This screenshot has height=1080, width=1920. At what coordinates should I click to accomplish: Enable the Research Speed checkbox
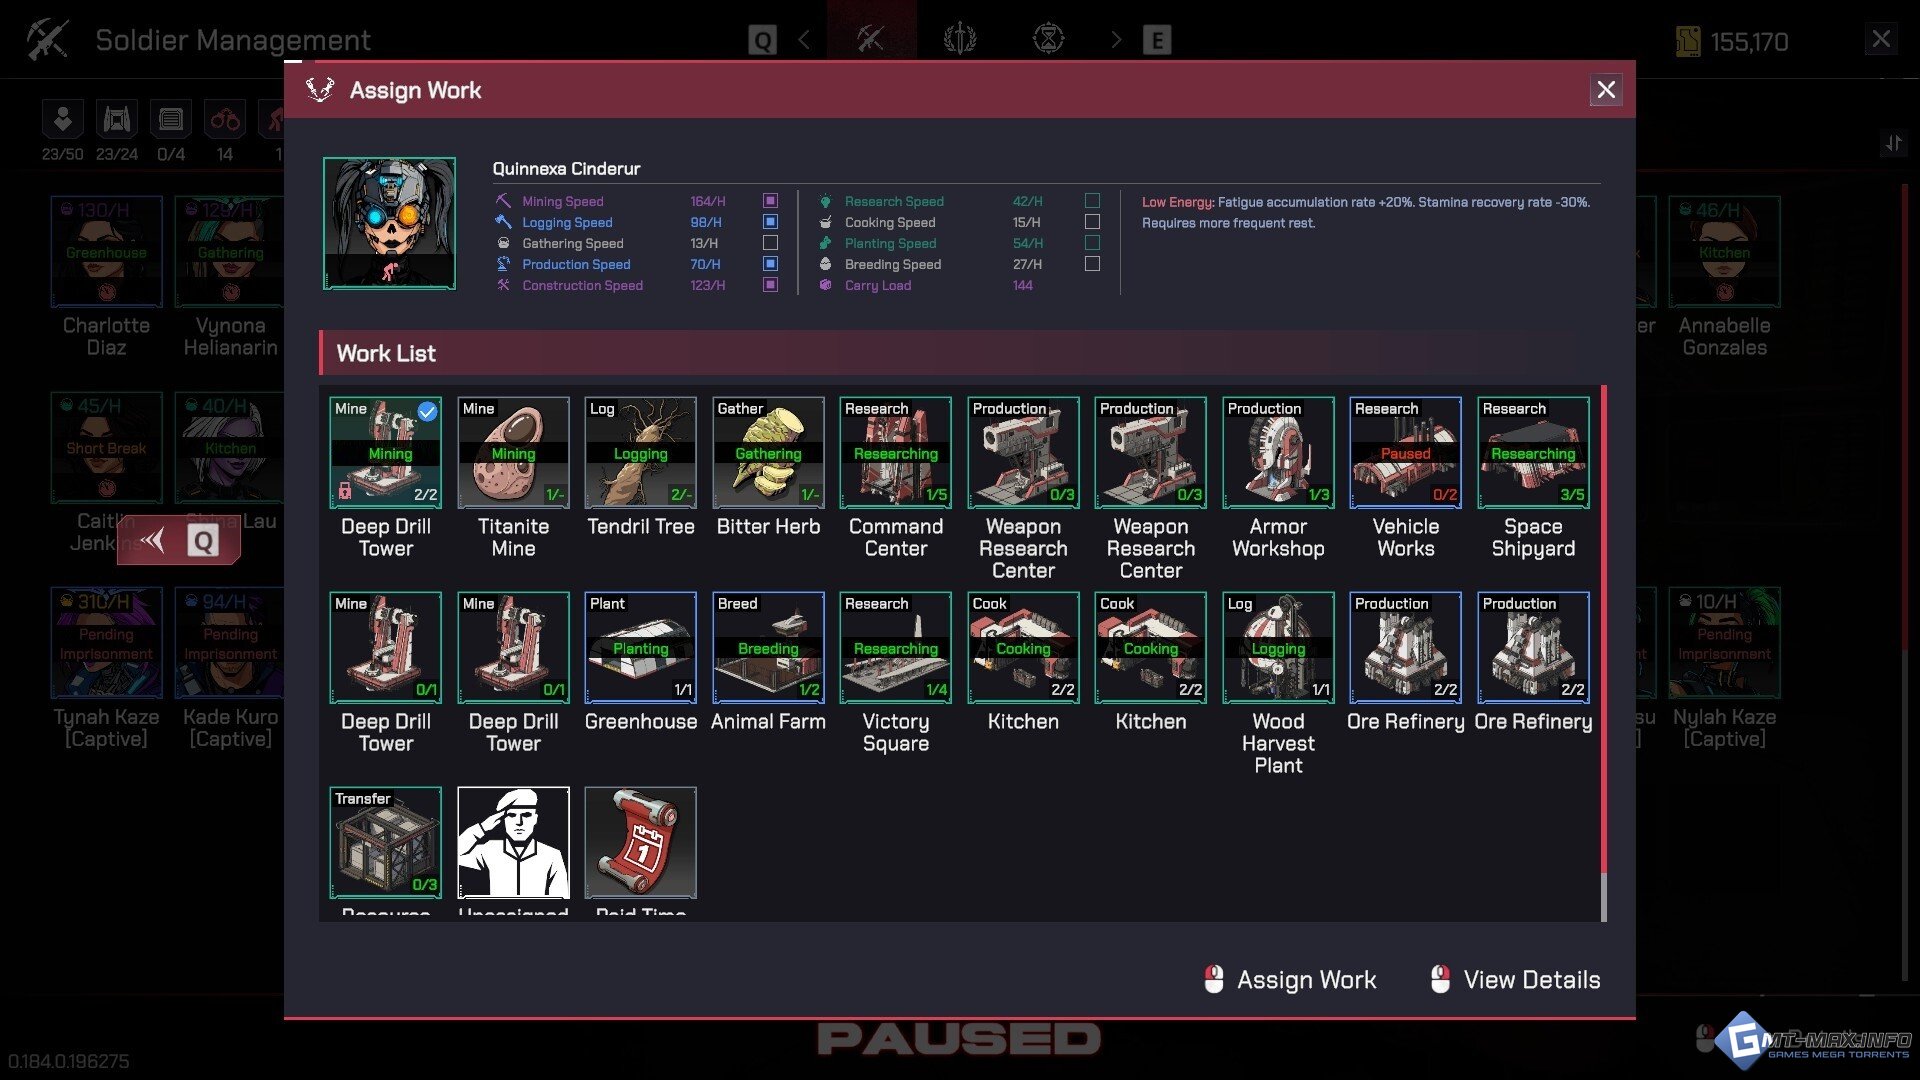click(1092, 201)
